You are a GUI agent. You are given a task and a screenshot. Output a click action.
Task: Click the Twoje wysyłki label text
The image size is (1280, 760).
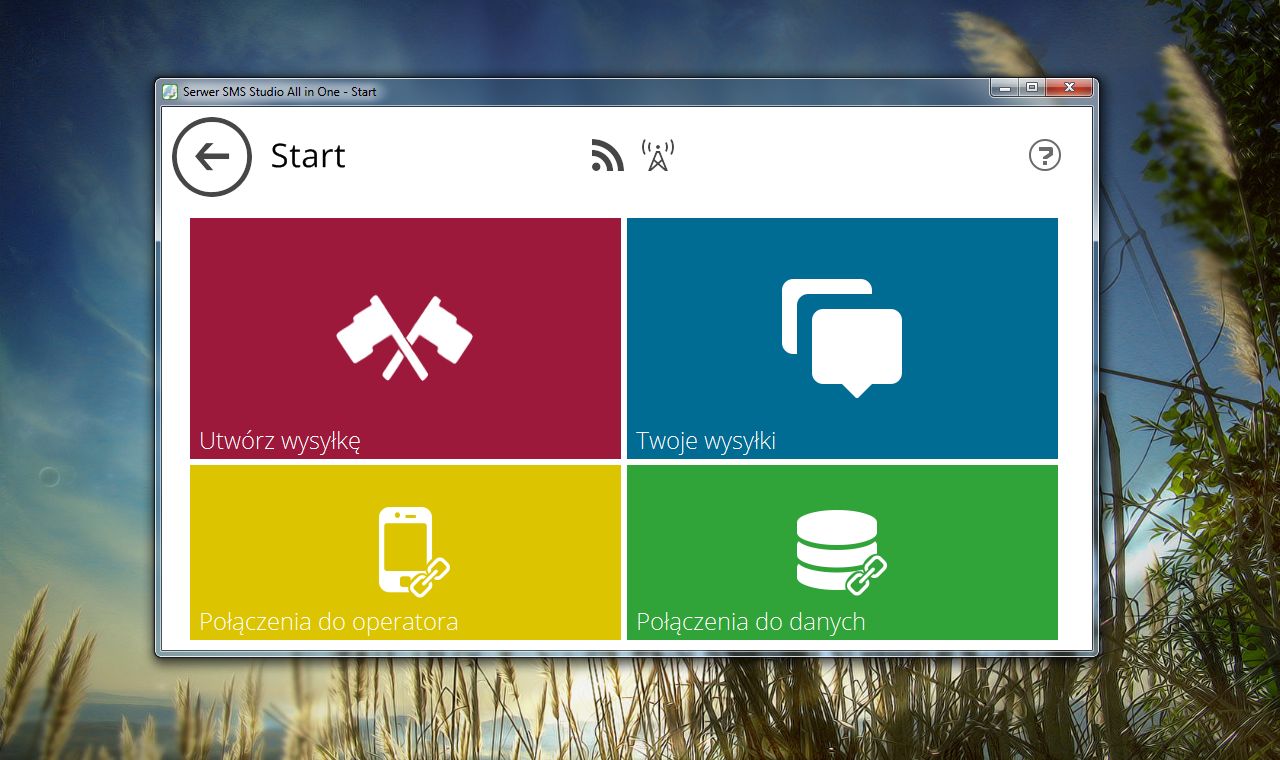707,440
